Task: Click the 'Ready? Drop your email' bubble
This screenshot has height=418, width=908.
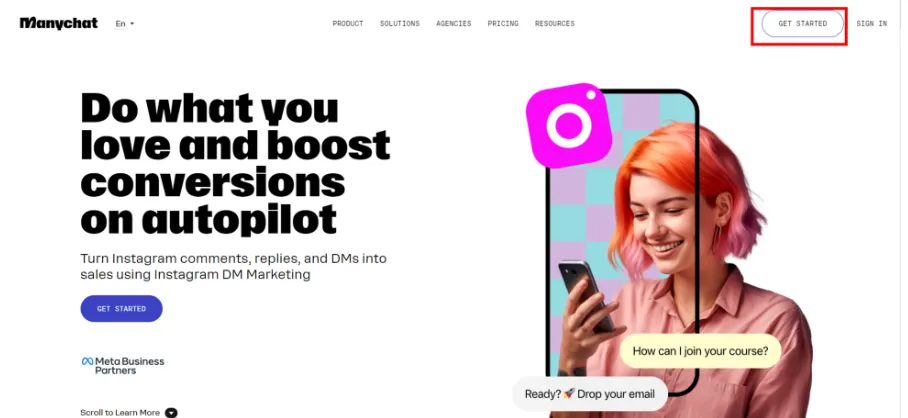Action: (590, 394)
